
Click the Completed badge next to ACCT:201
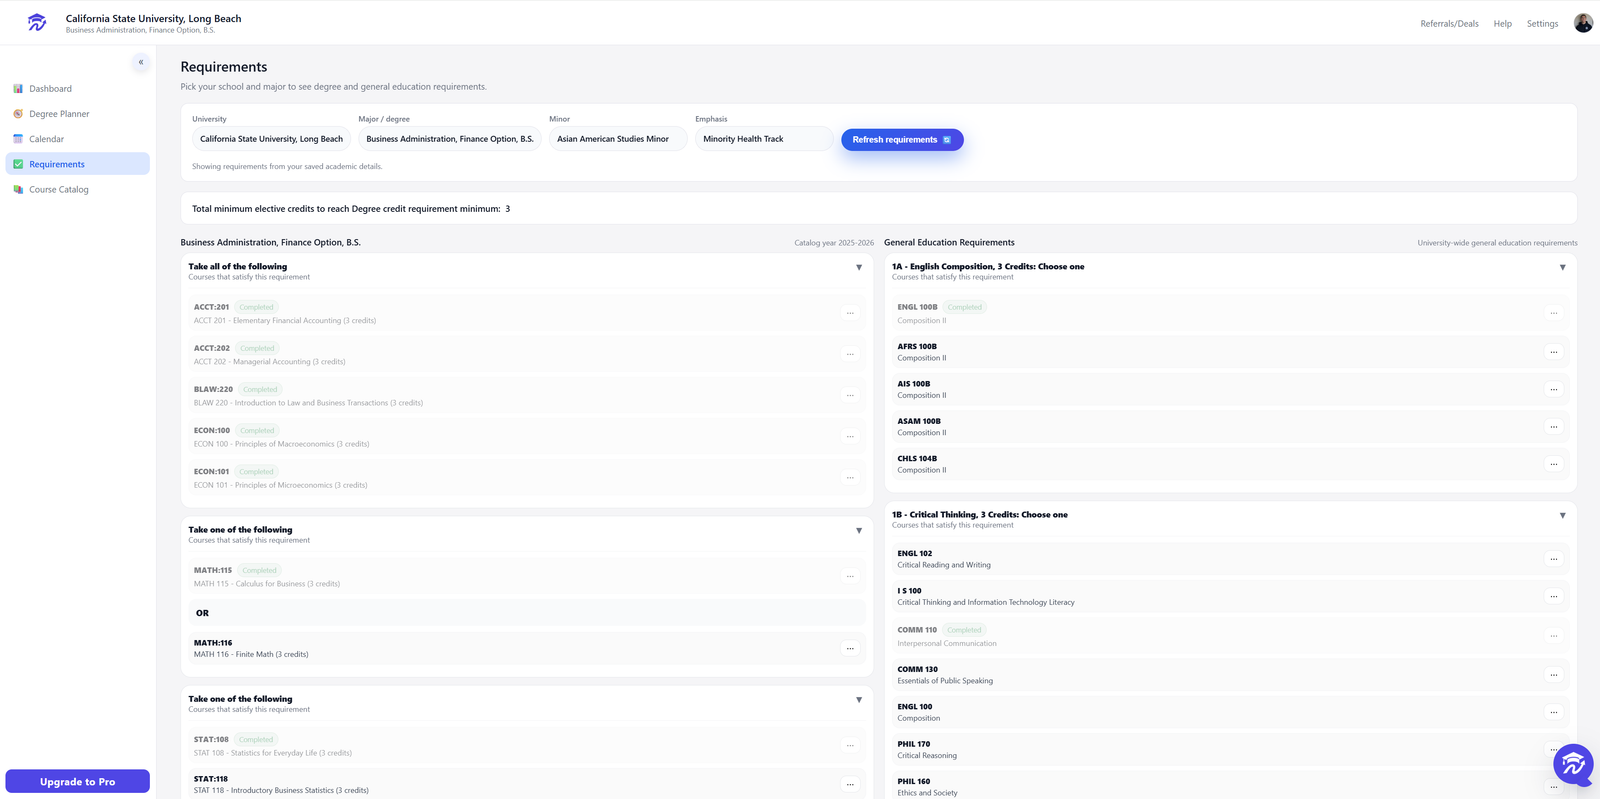tap(256, 307)
